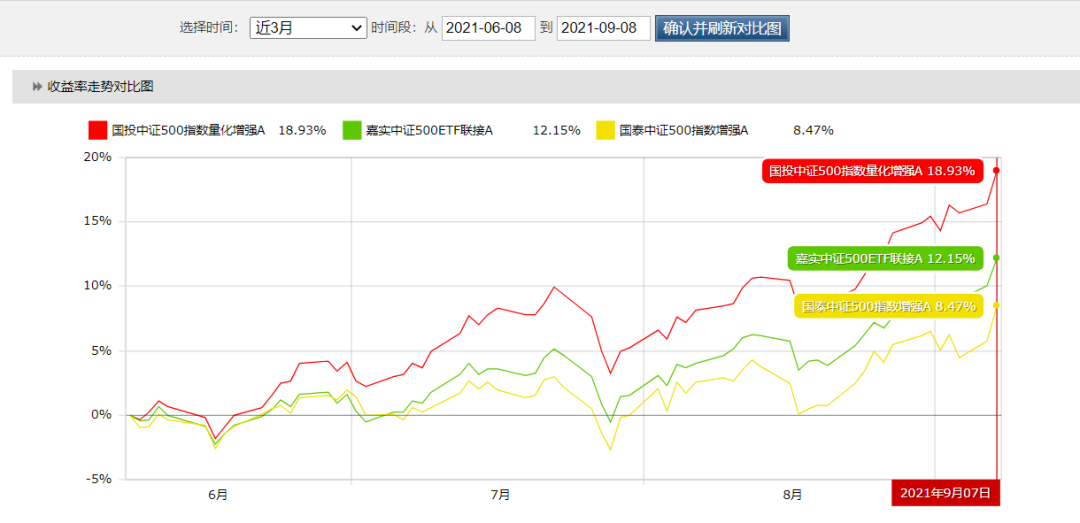Click the start date field 2021-06-08
This screenshot has height=523, width=1080.
coord(488,28)
